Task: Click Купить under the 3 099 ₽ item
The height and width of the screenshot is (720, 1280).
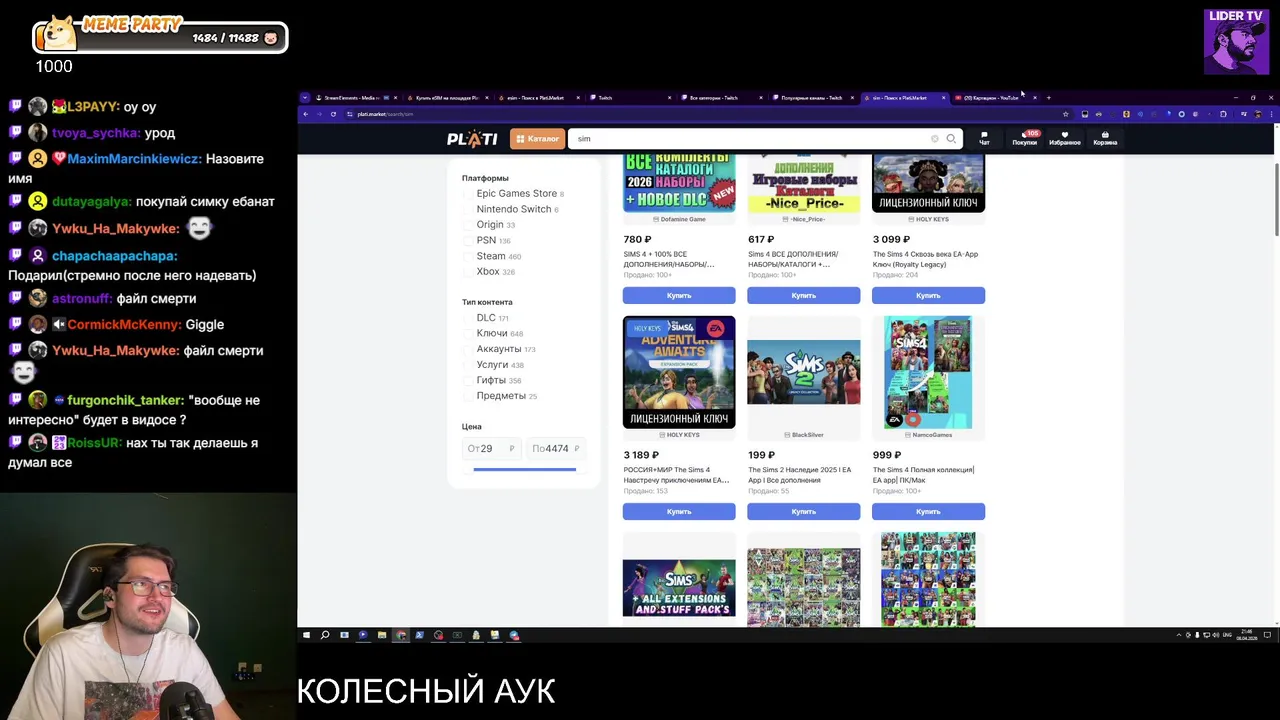Action: (x=928, y=296)
